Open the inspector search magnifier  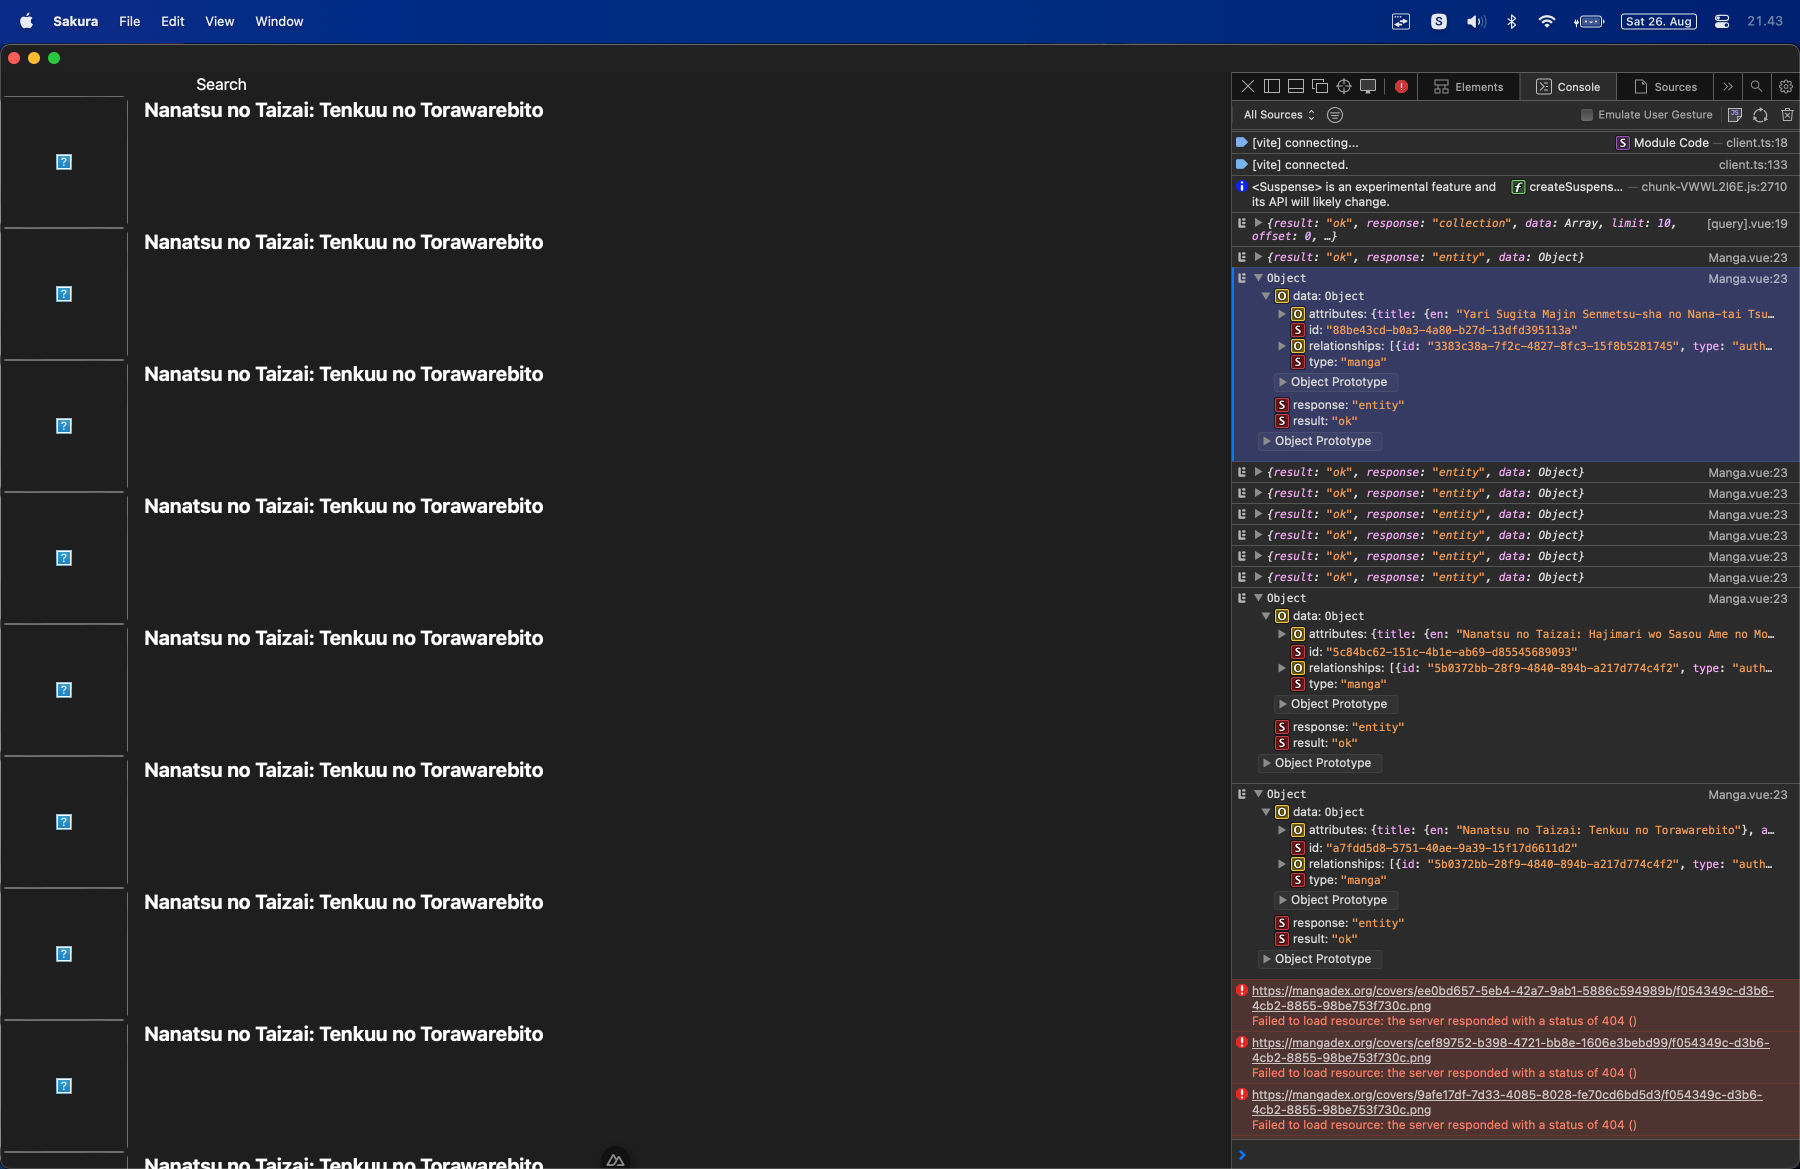tap(1756, 87)
